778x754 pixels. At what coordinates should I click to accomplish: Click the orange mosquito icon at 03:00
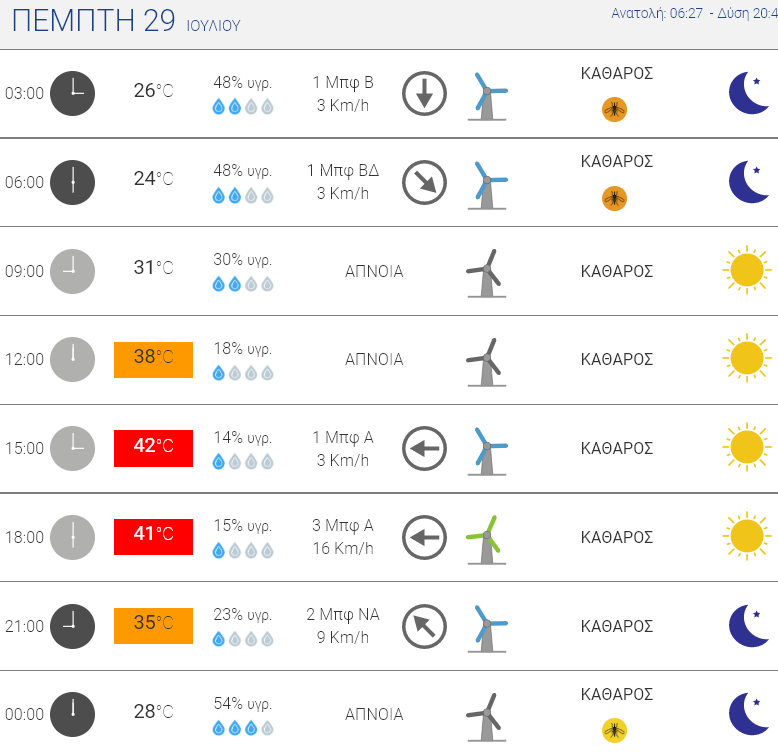click(614, 109)
